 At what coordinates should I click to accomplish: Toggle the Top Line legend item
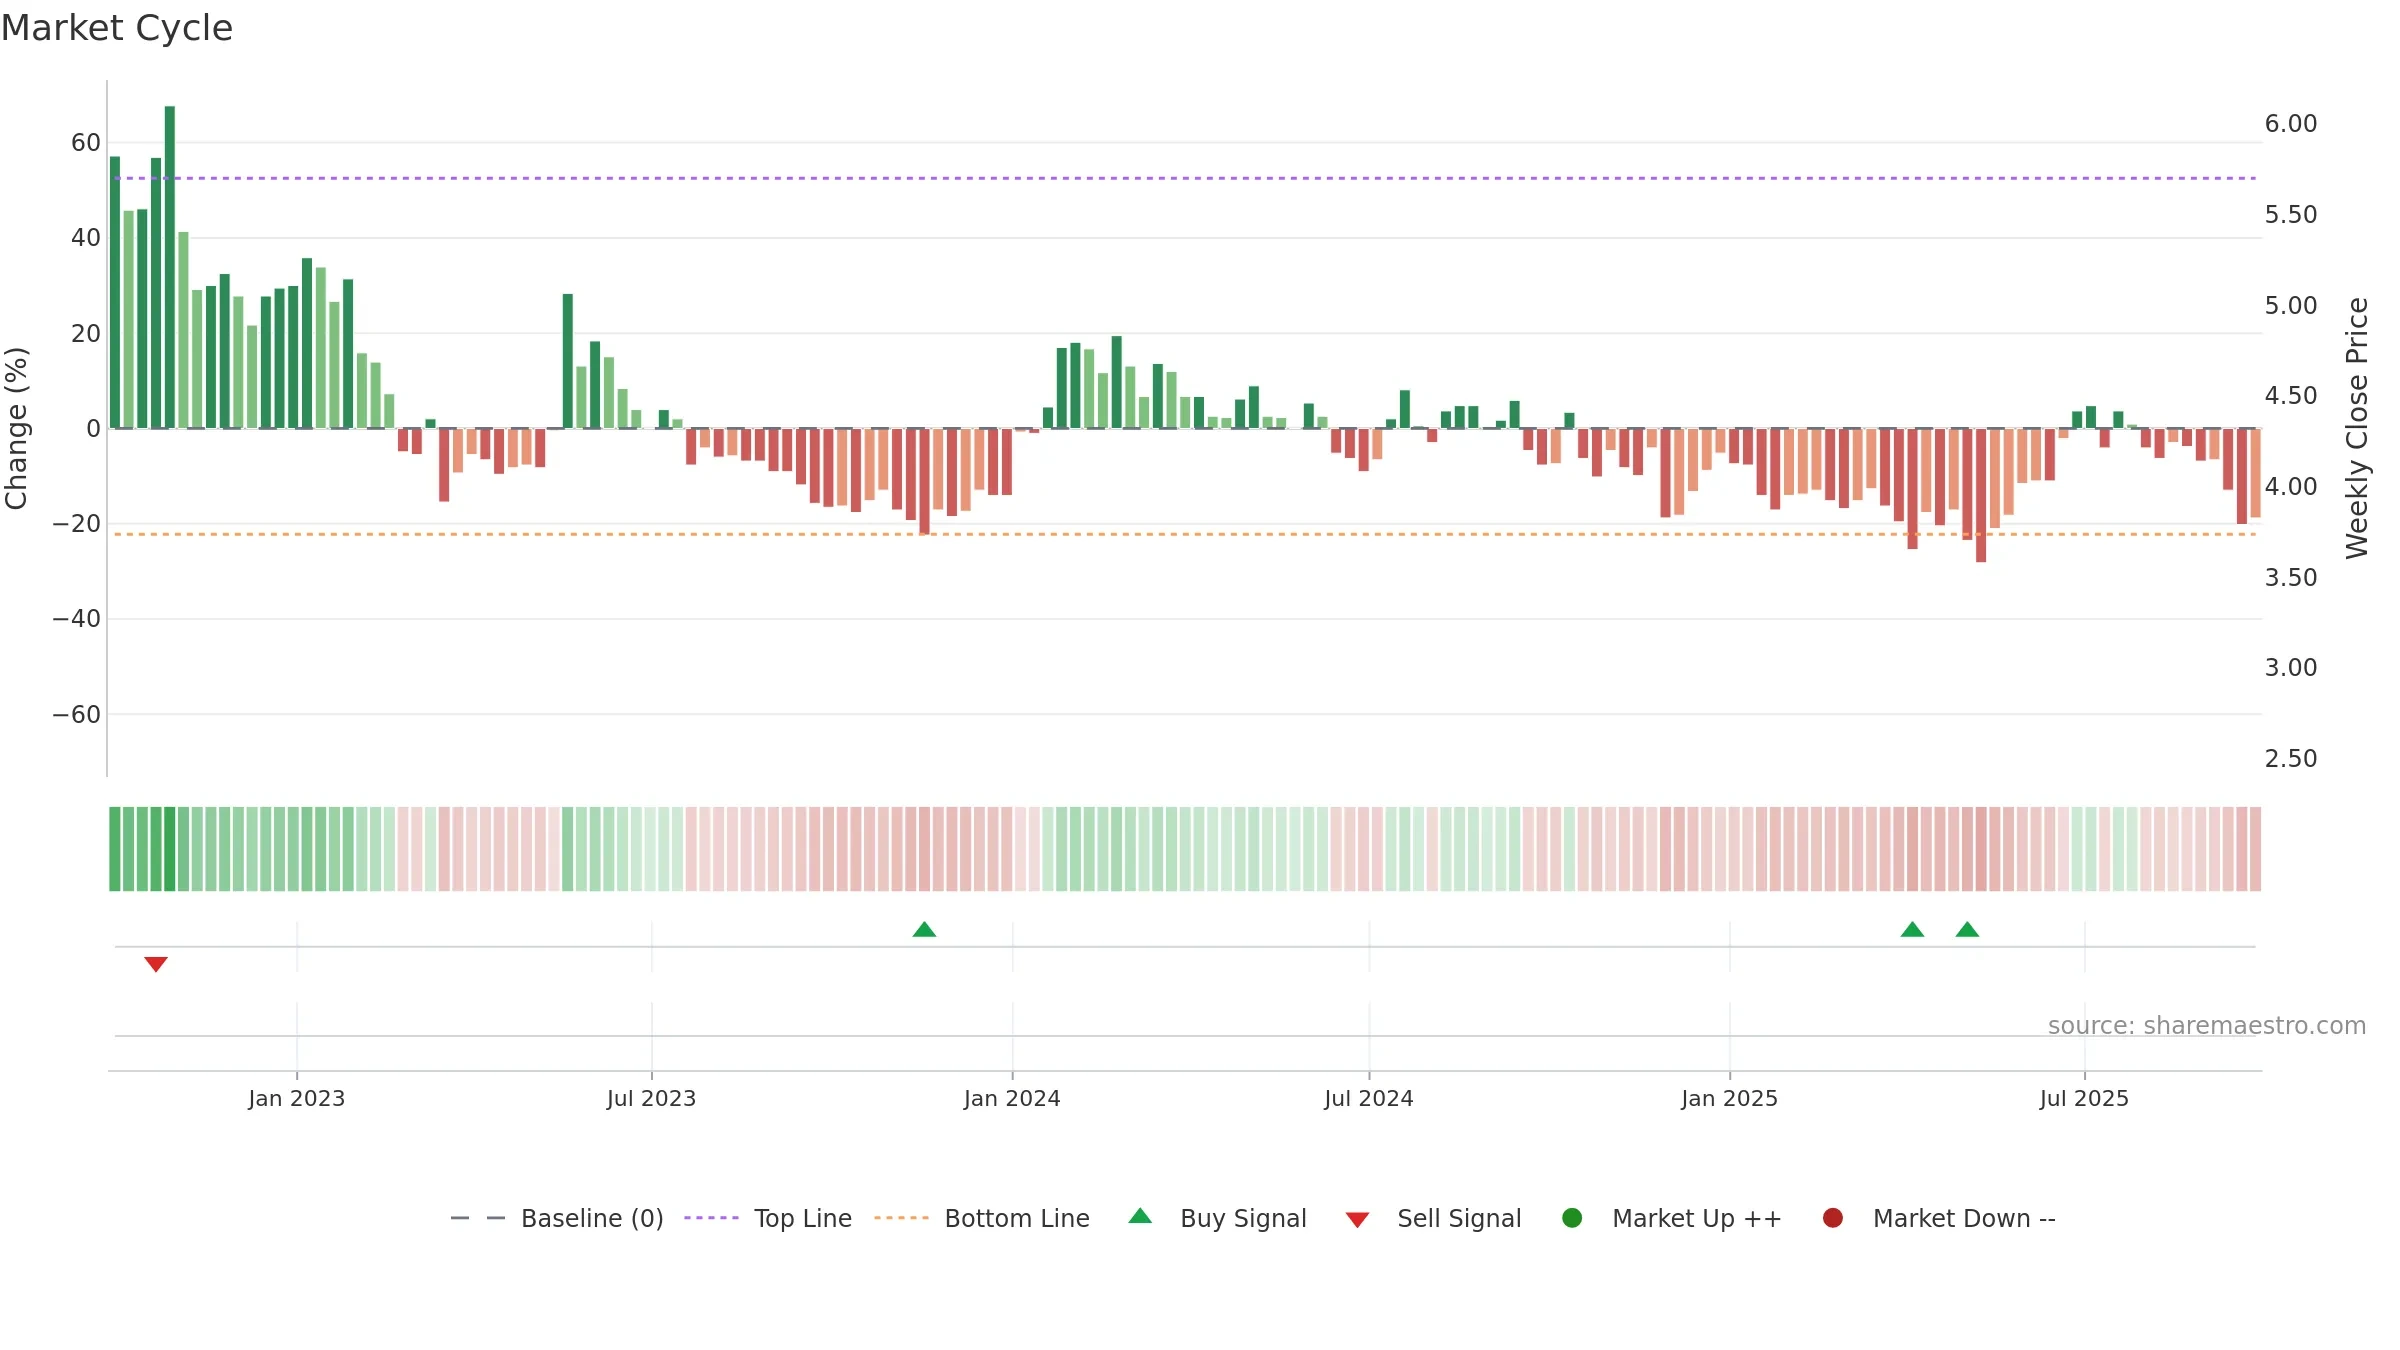[x=768, y=1218]
